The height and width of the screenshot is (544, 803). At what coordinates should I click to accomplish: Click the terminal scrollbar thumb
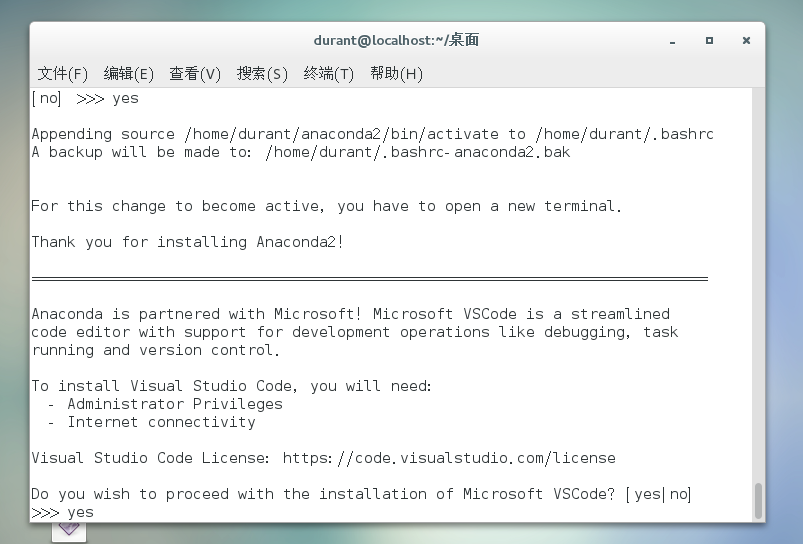(x=758, y=500)
